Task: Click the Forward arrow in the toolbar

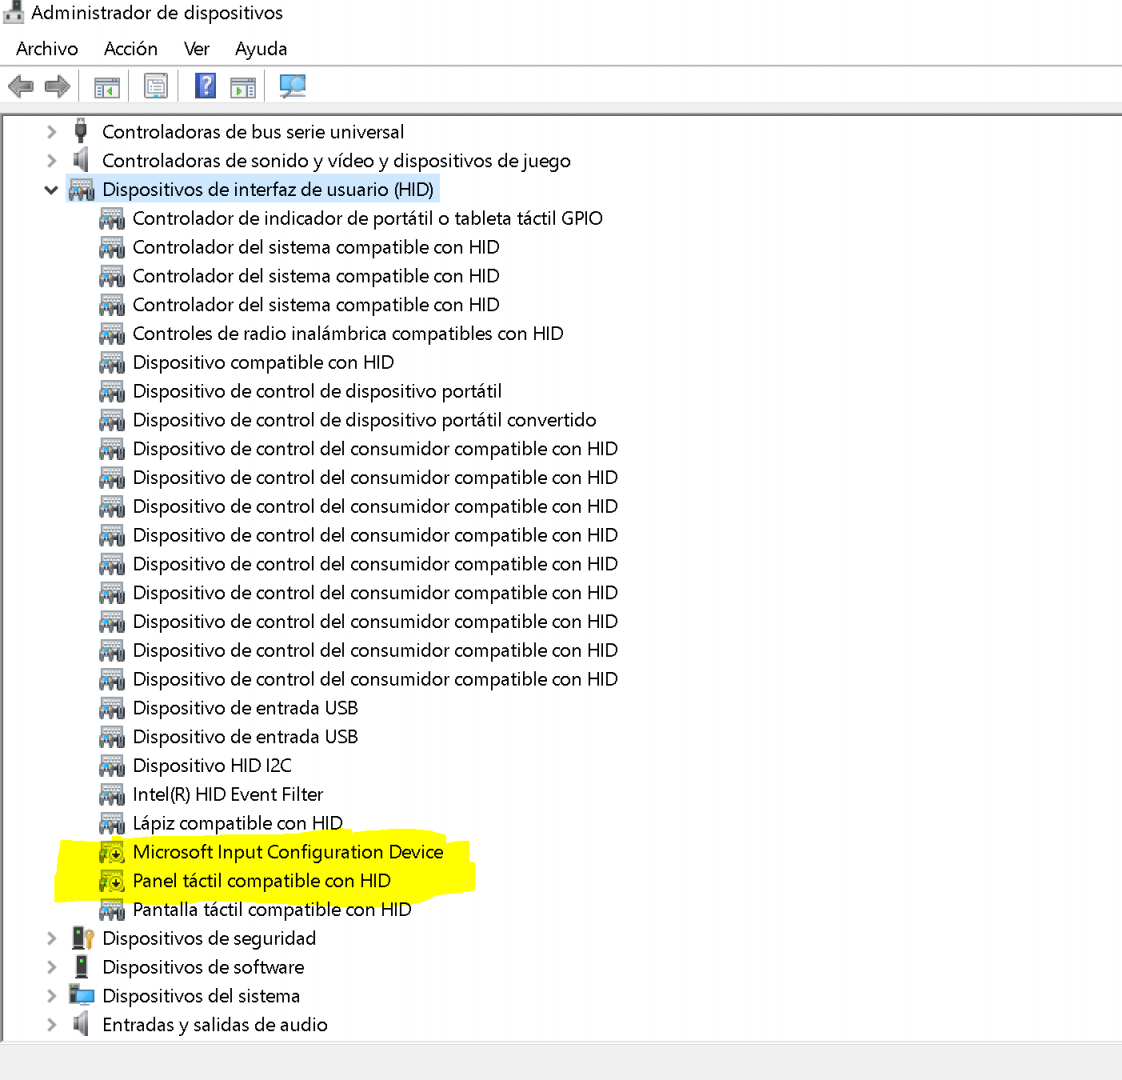Action: [x=58, y=87]
